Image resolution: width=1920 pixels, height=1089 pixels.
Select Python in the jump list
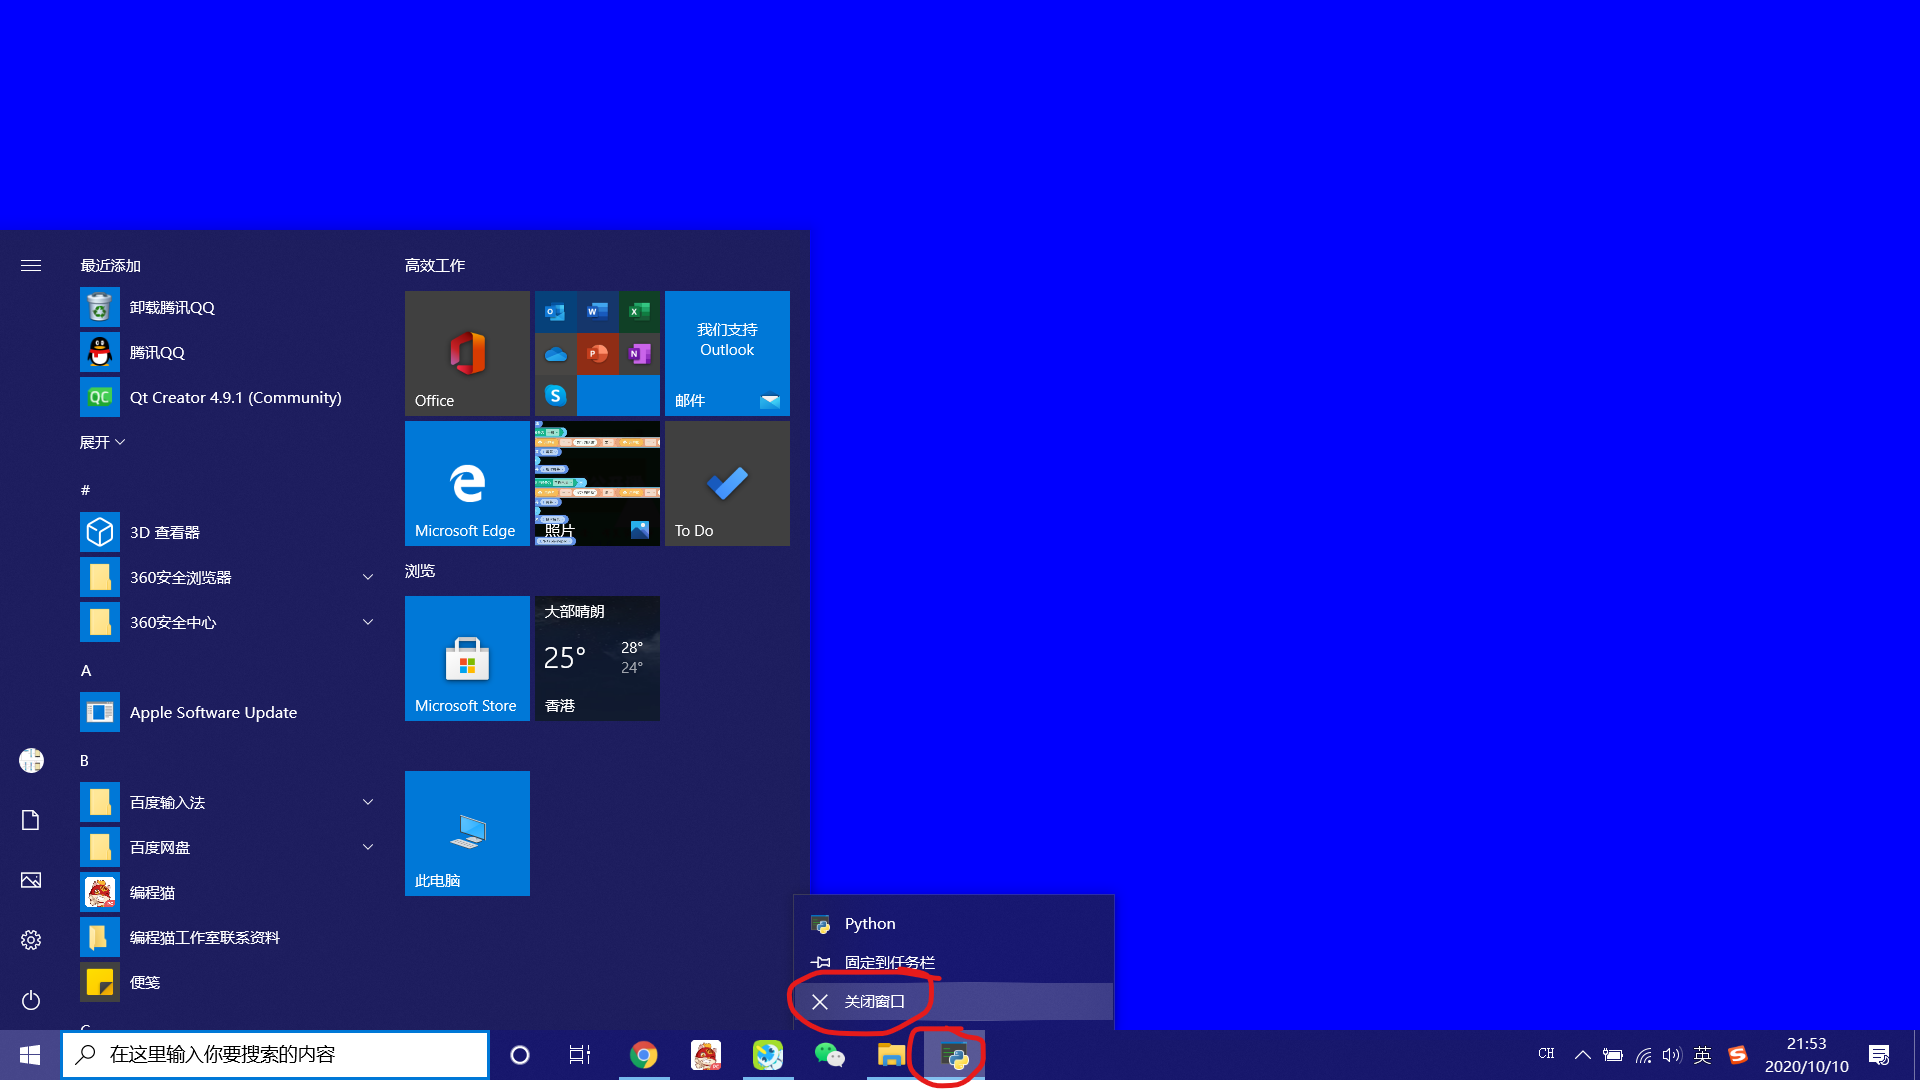[953, 923]
